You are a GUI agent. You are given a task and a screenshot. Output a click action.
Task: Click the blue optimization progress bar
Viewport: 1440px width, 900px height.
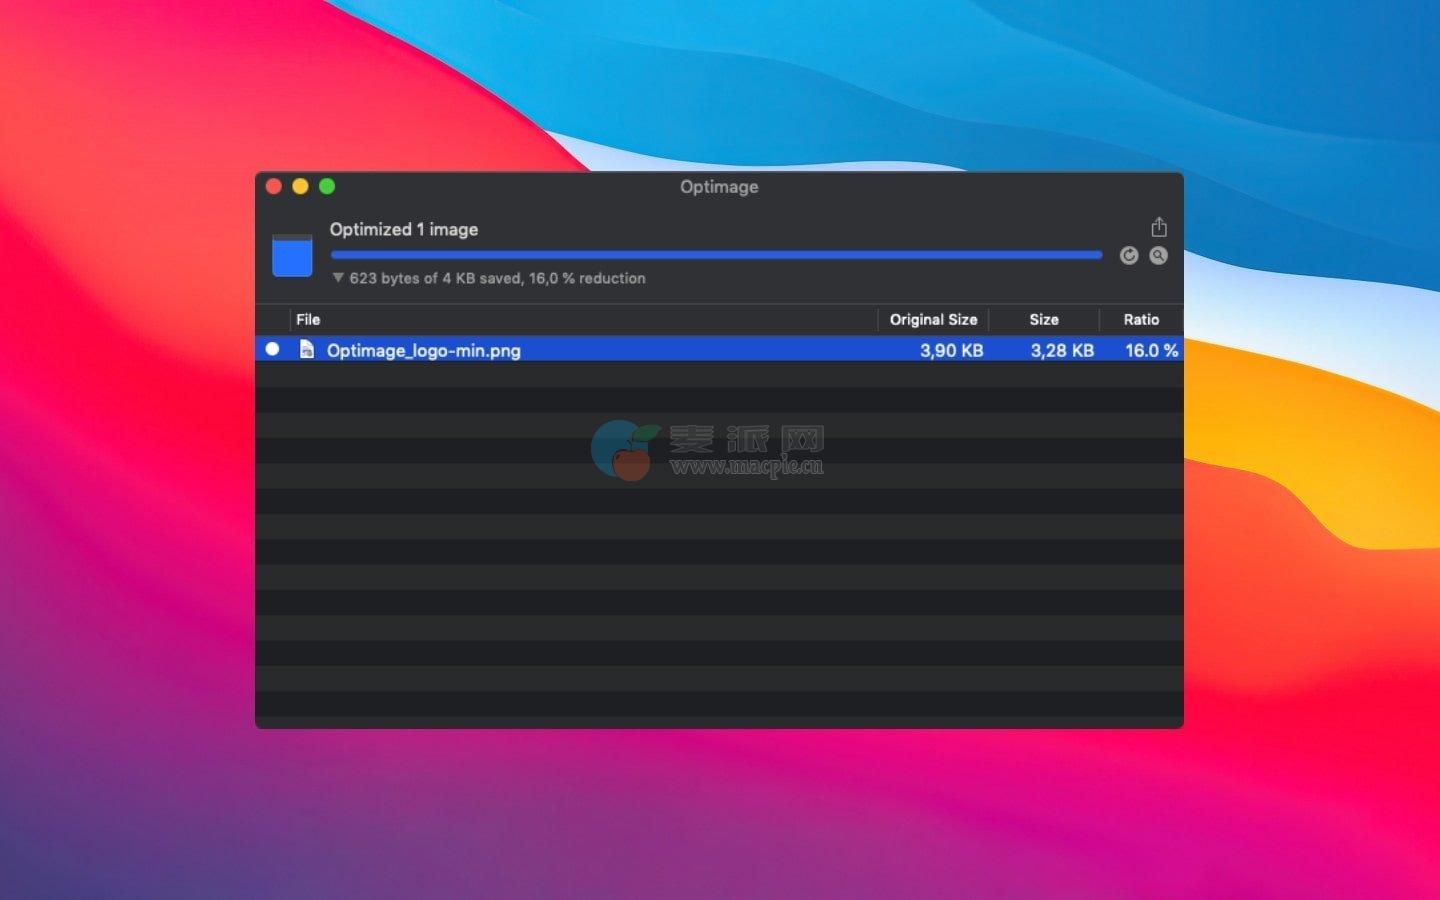click(716, 255)
